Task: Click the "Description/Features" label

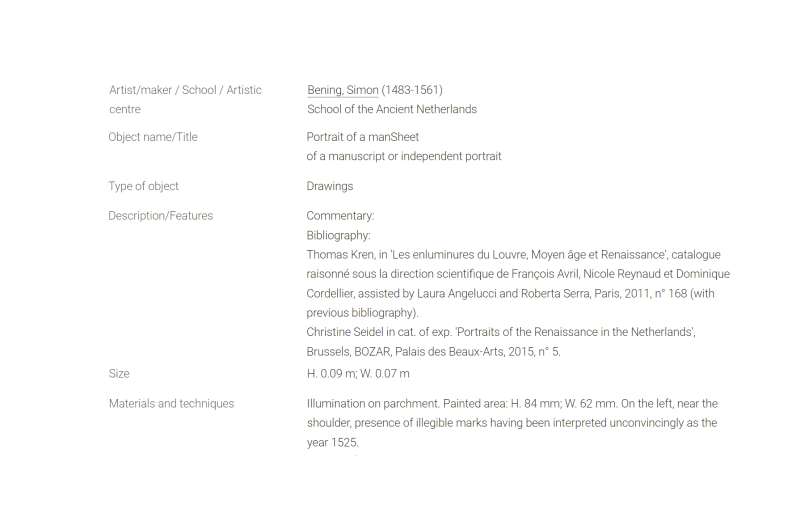Action: coord(160,216)
